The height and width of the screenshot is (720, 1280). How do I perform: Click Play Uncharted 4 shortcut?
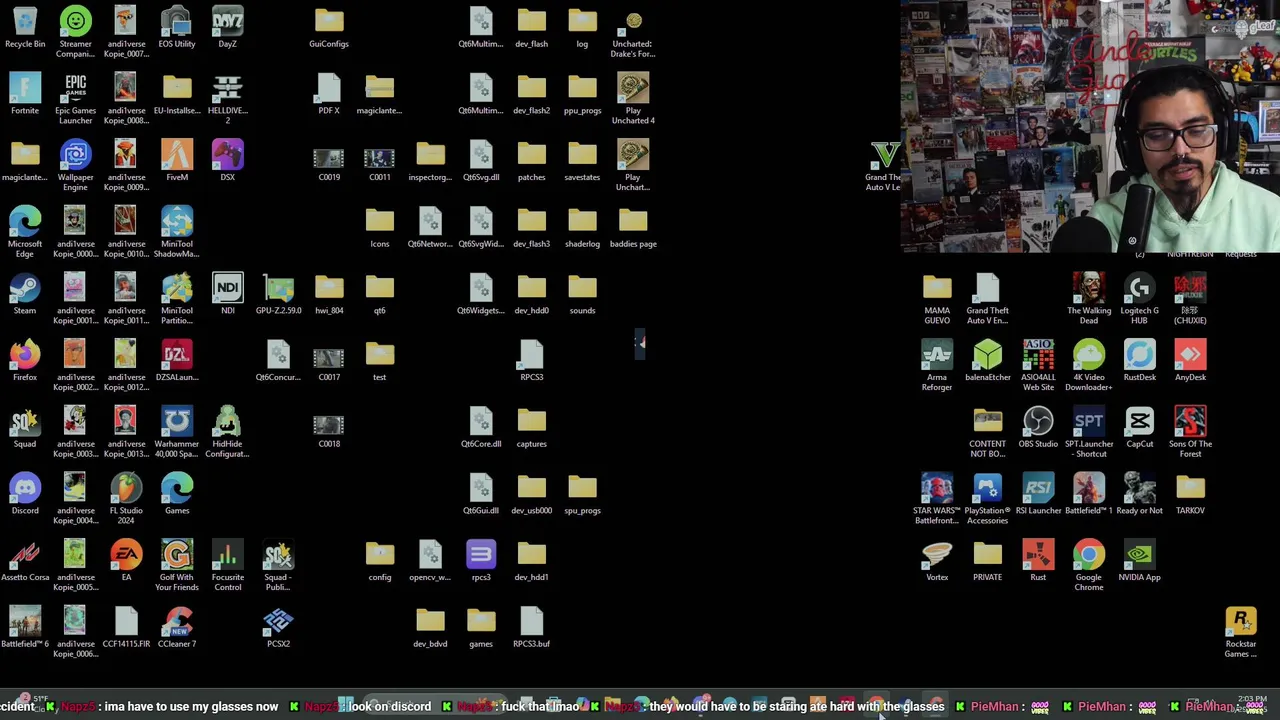coord(633,99)
